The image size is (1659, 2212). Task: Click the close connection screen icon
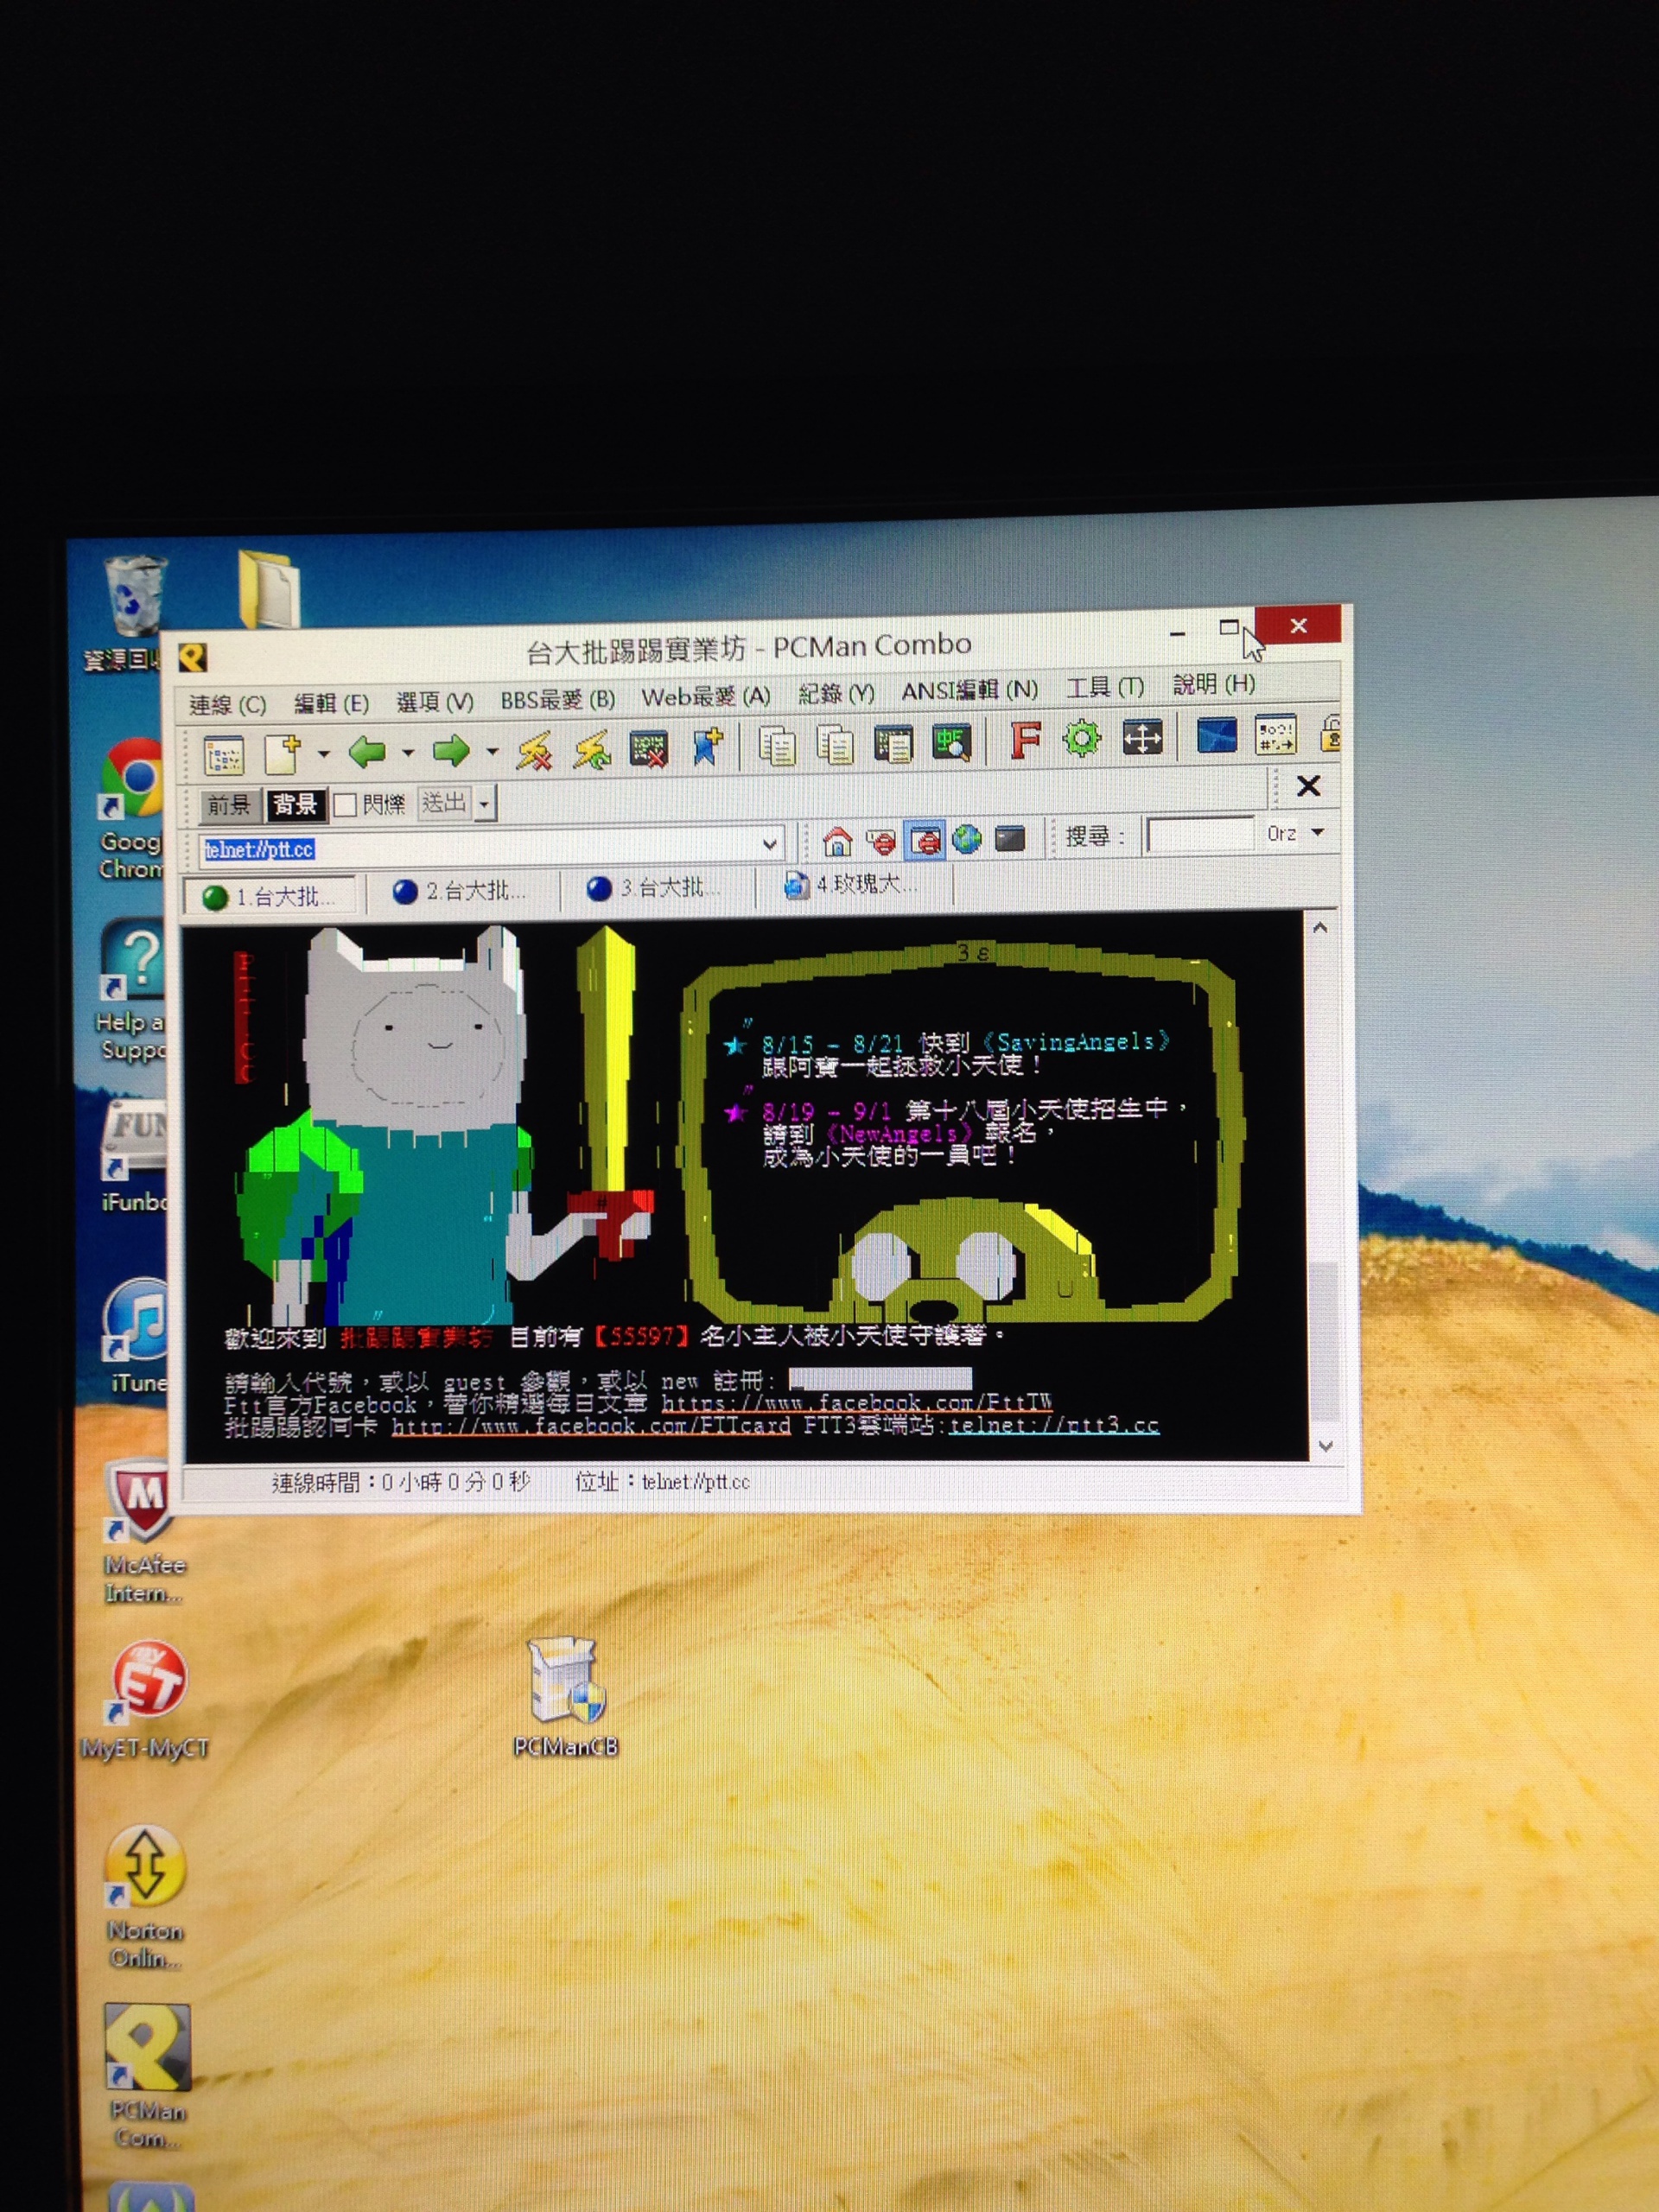648,748
